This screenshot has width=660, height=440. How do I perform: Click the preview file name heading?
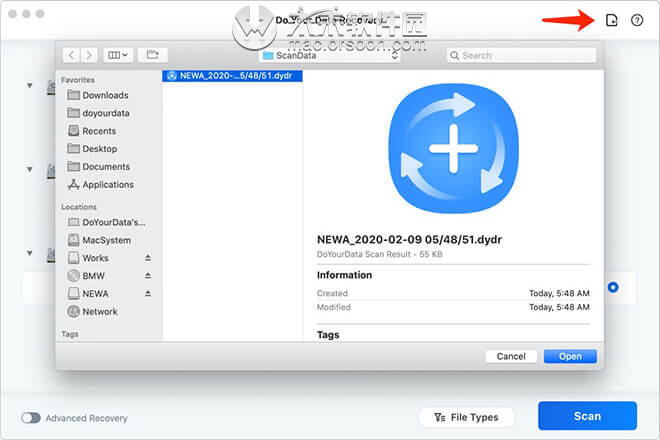[409, 240]
